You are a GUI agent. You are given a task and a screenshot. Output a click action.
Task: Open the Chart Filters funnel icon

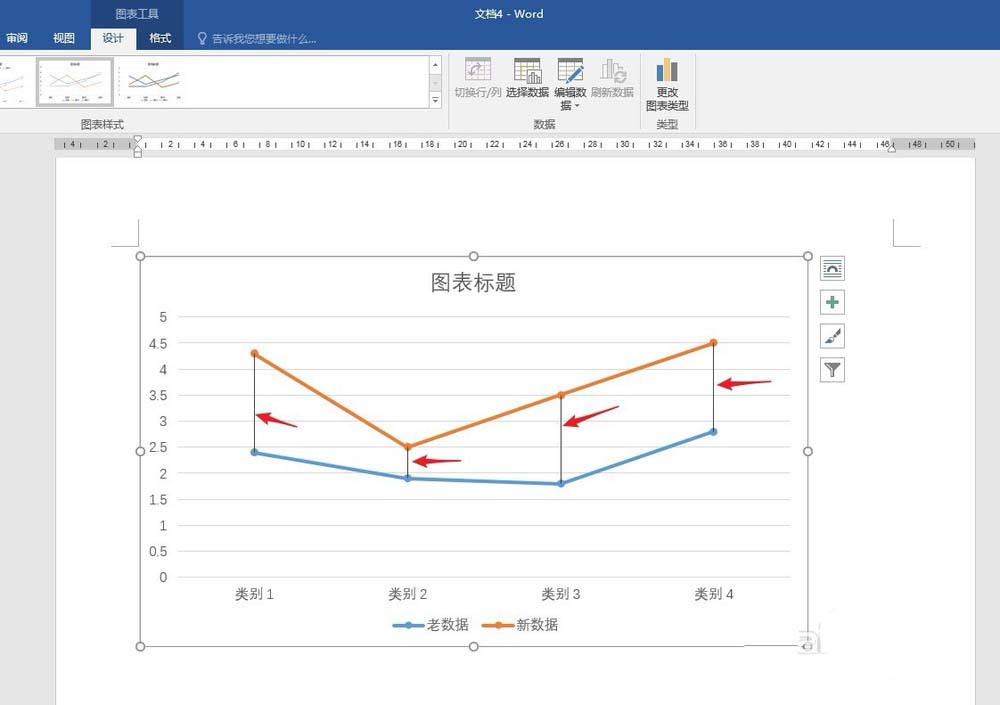click(x=831, y=370)
